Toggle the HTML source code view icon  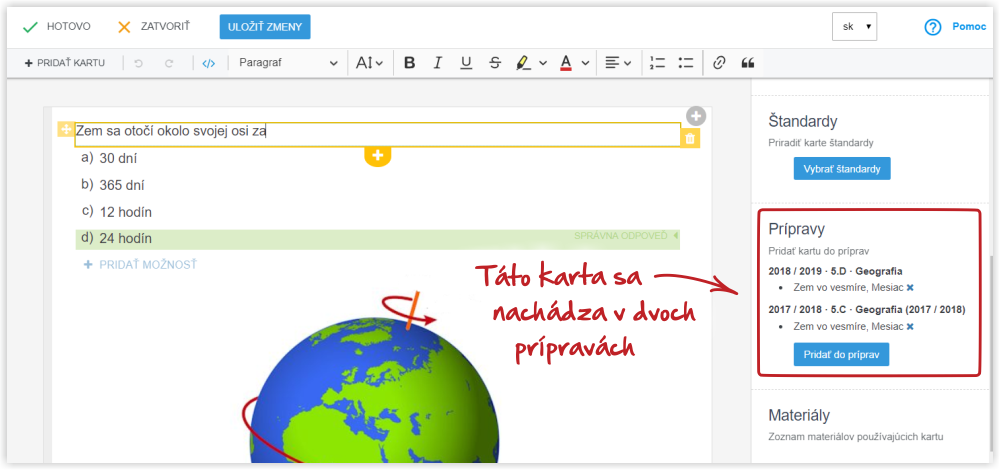[x=209, y=63]
